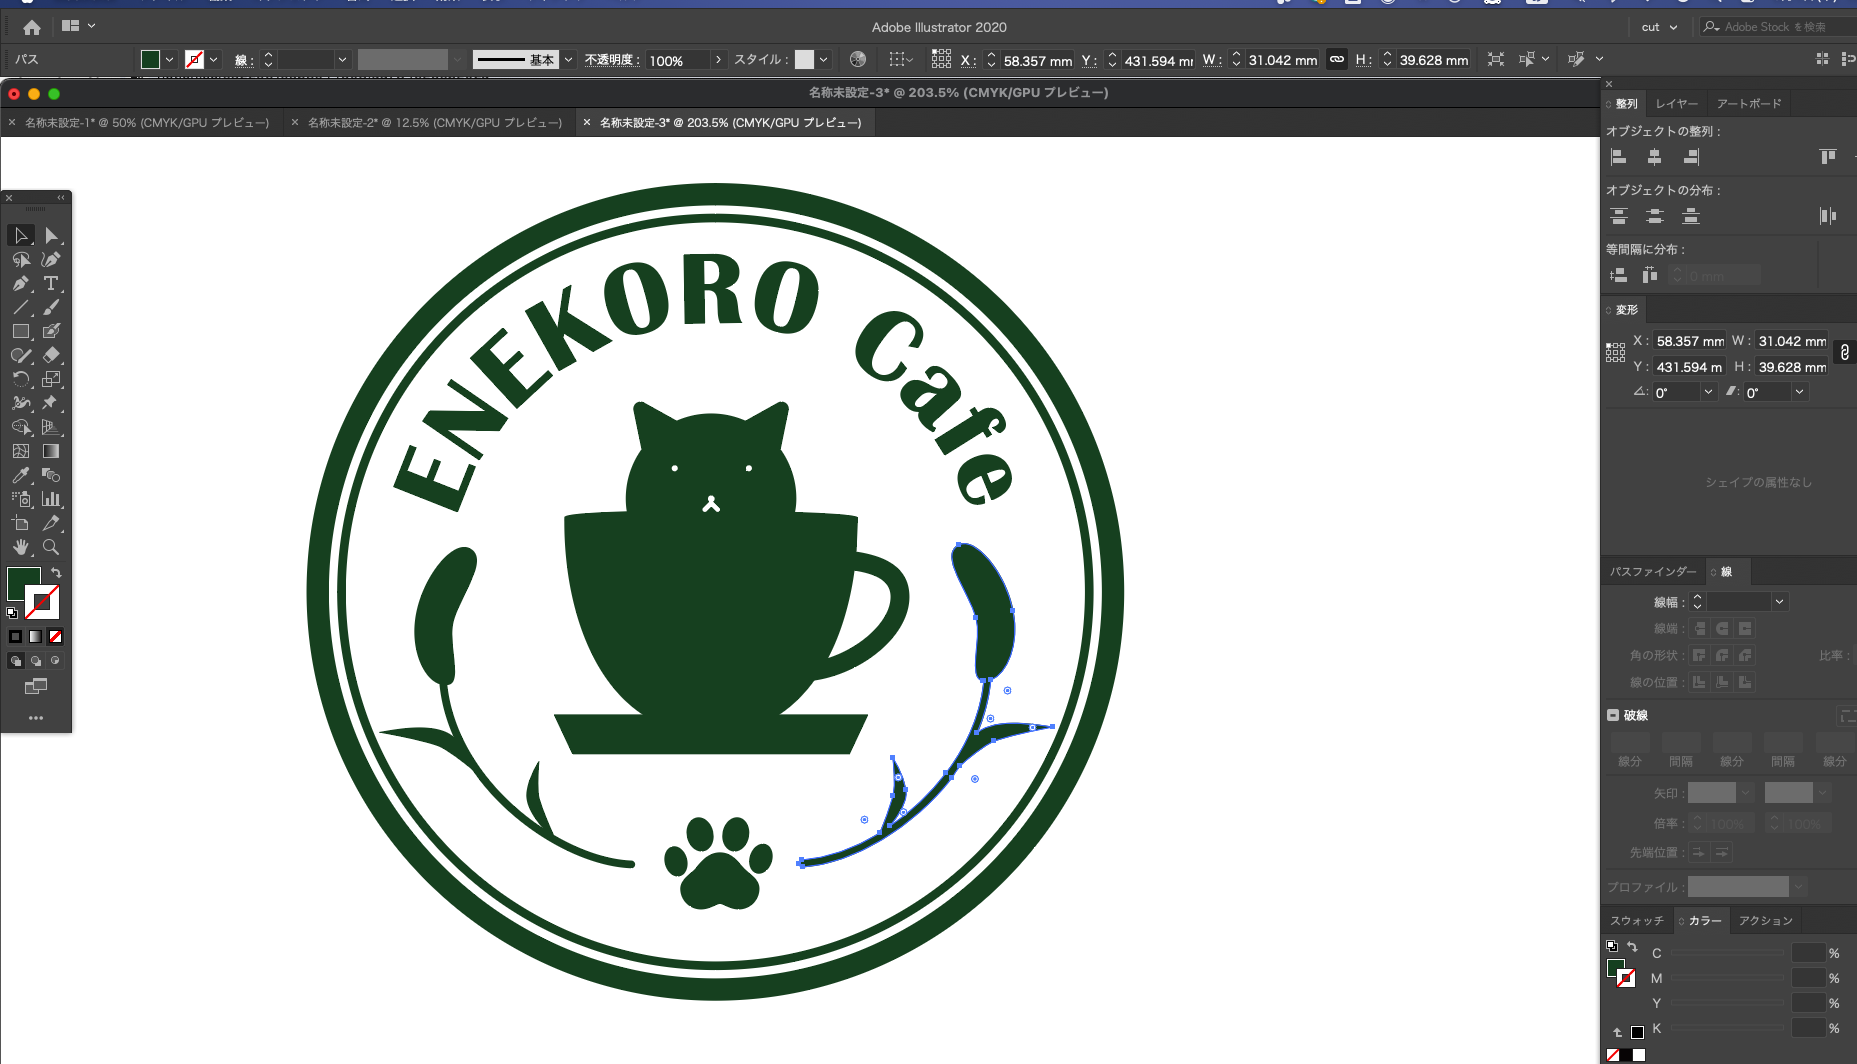Select the Direct Selection tool

point(51,236)
